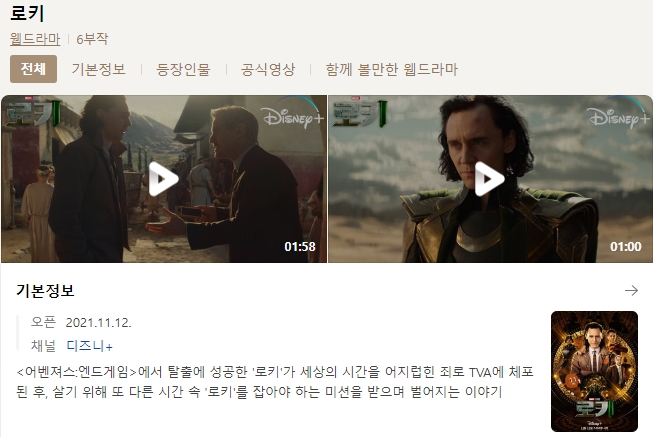The height and width of the screenshot is (437, 653).
Task: Click the 로키 title heading
Action: coord(27,13)
